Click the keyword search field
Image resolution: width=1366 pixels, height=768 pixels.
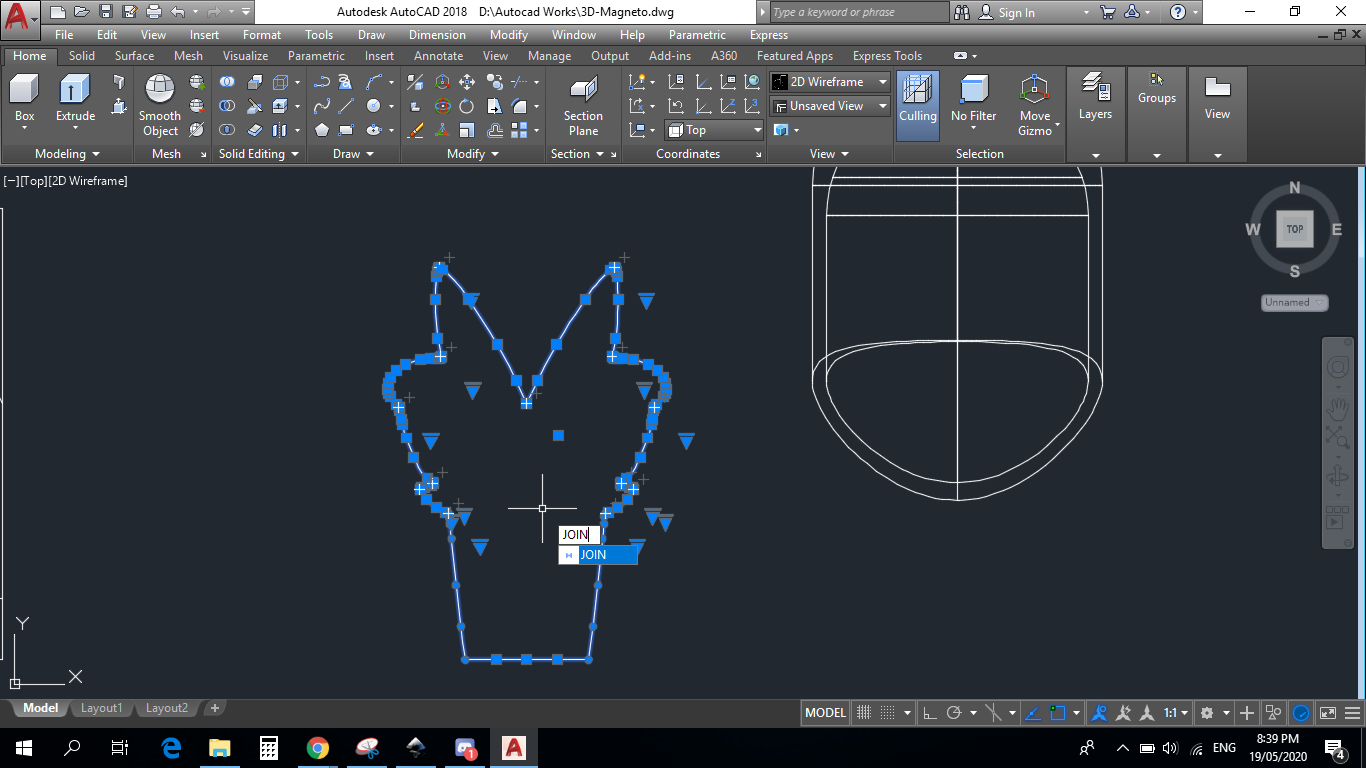pyautogui.click(x=858, y=12)
